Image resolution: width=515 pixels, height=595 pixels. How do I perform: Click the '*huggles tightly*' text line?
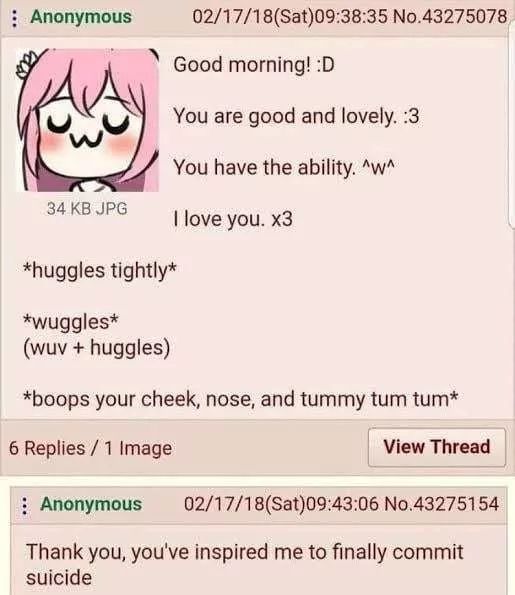[100, 271]
